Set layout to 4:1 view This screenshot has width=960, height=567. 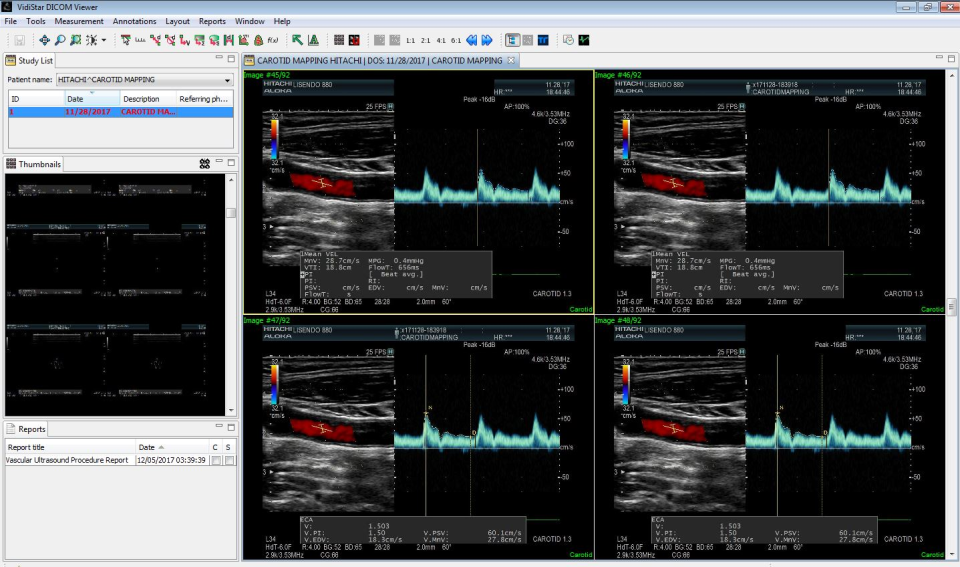pyautogui.click(x=441, y=40)
